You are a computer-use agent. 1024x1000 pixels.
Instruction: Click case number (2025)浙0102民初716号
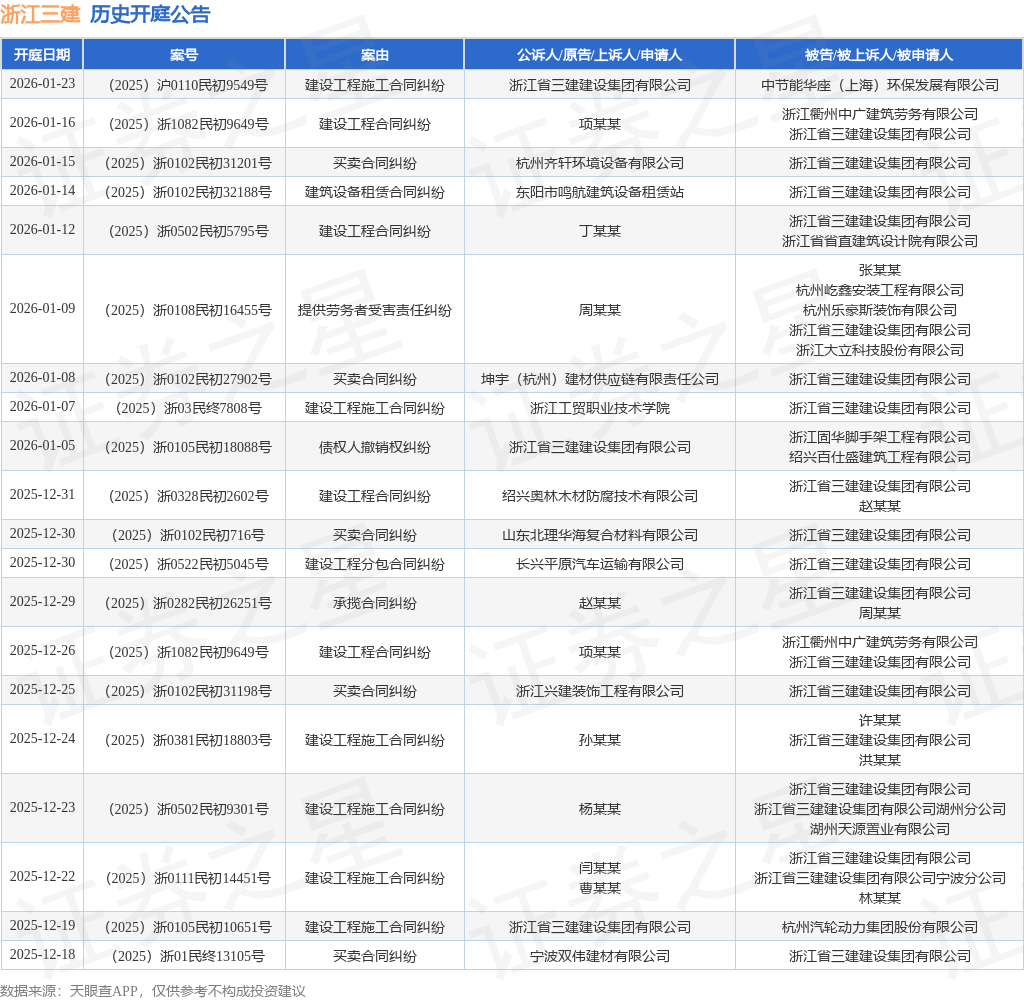188,535
